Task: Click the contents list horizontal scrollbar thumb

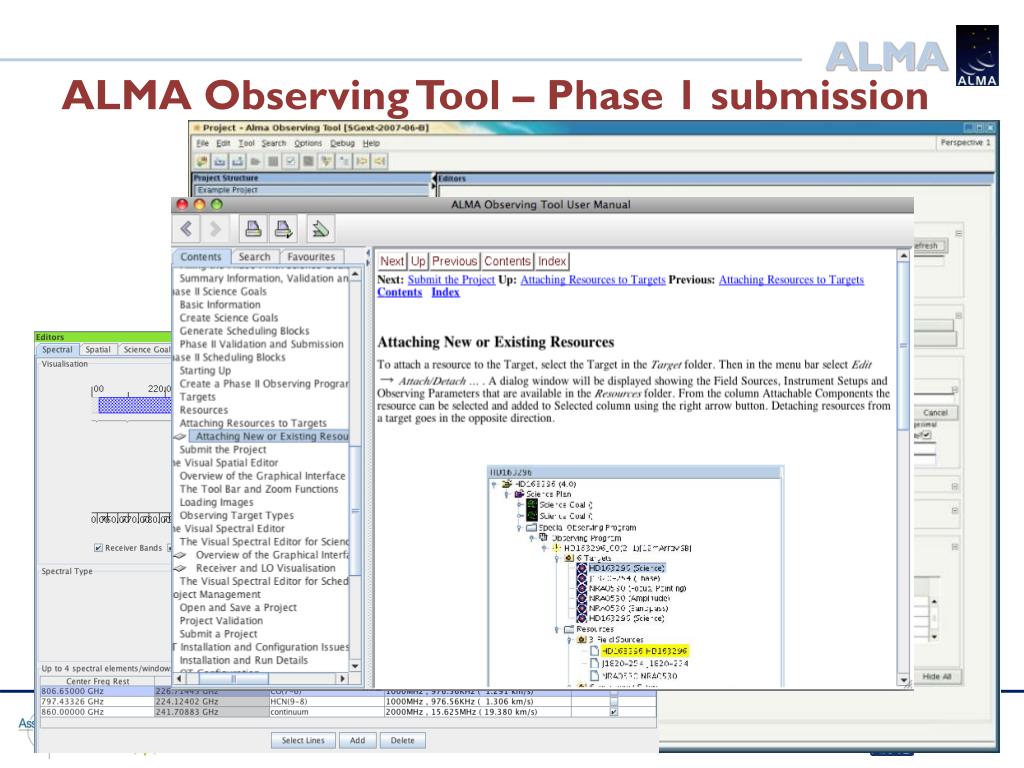Action: pos(234,679)
